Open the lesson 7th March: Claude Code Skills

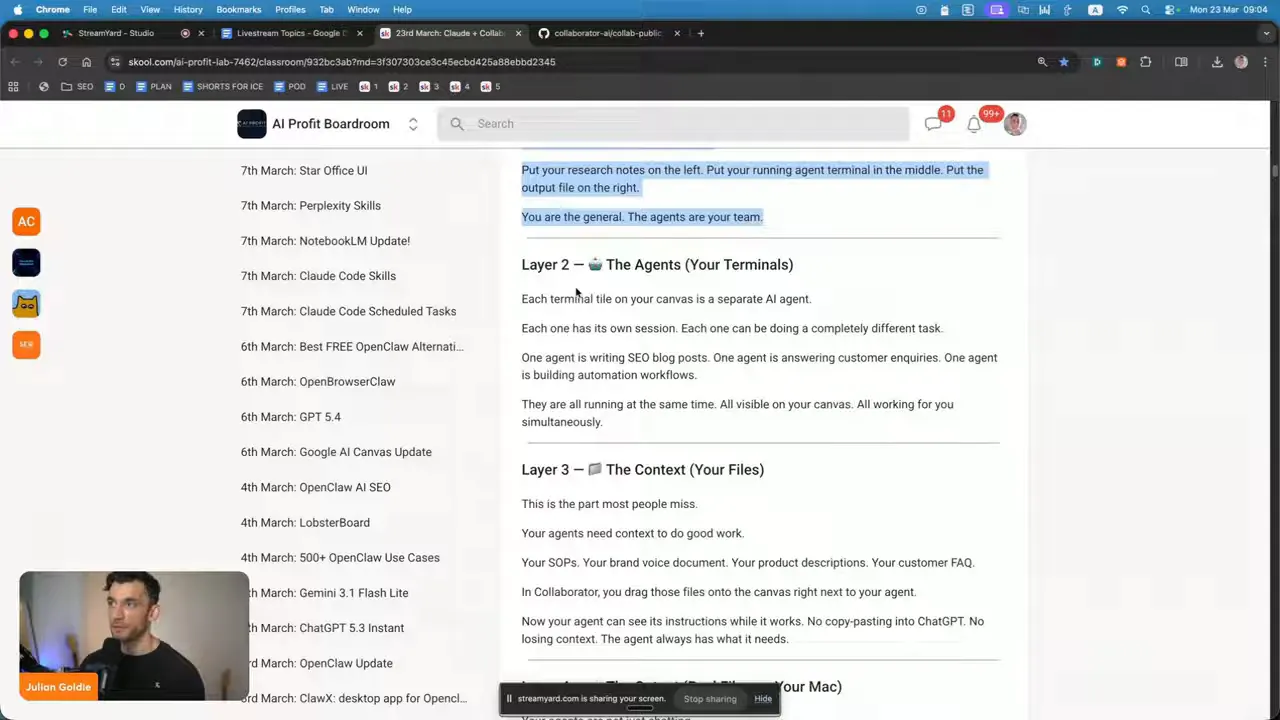click(x=318, y=276)
